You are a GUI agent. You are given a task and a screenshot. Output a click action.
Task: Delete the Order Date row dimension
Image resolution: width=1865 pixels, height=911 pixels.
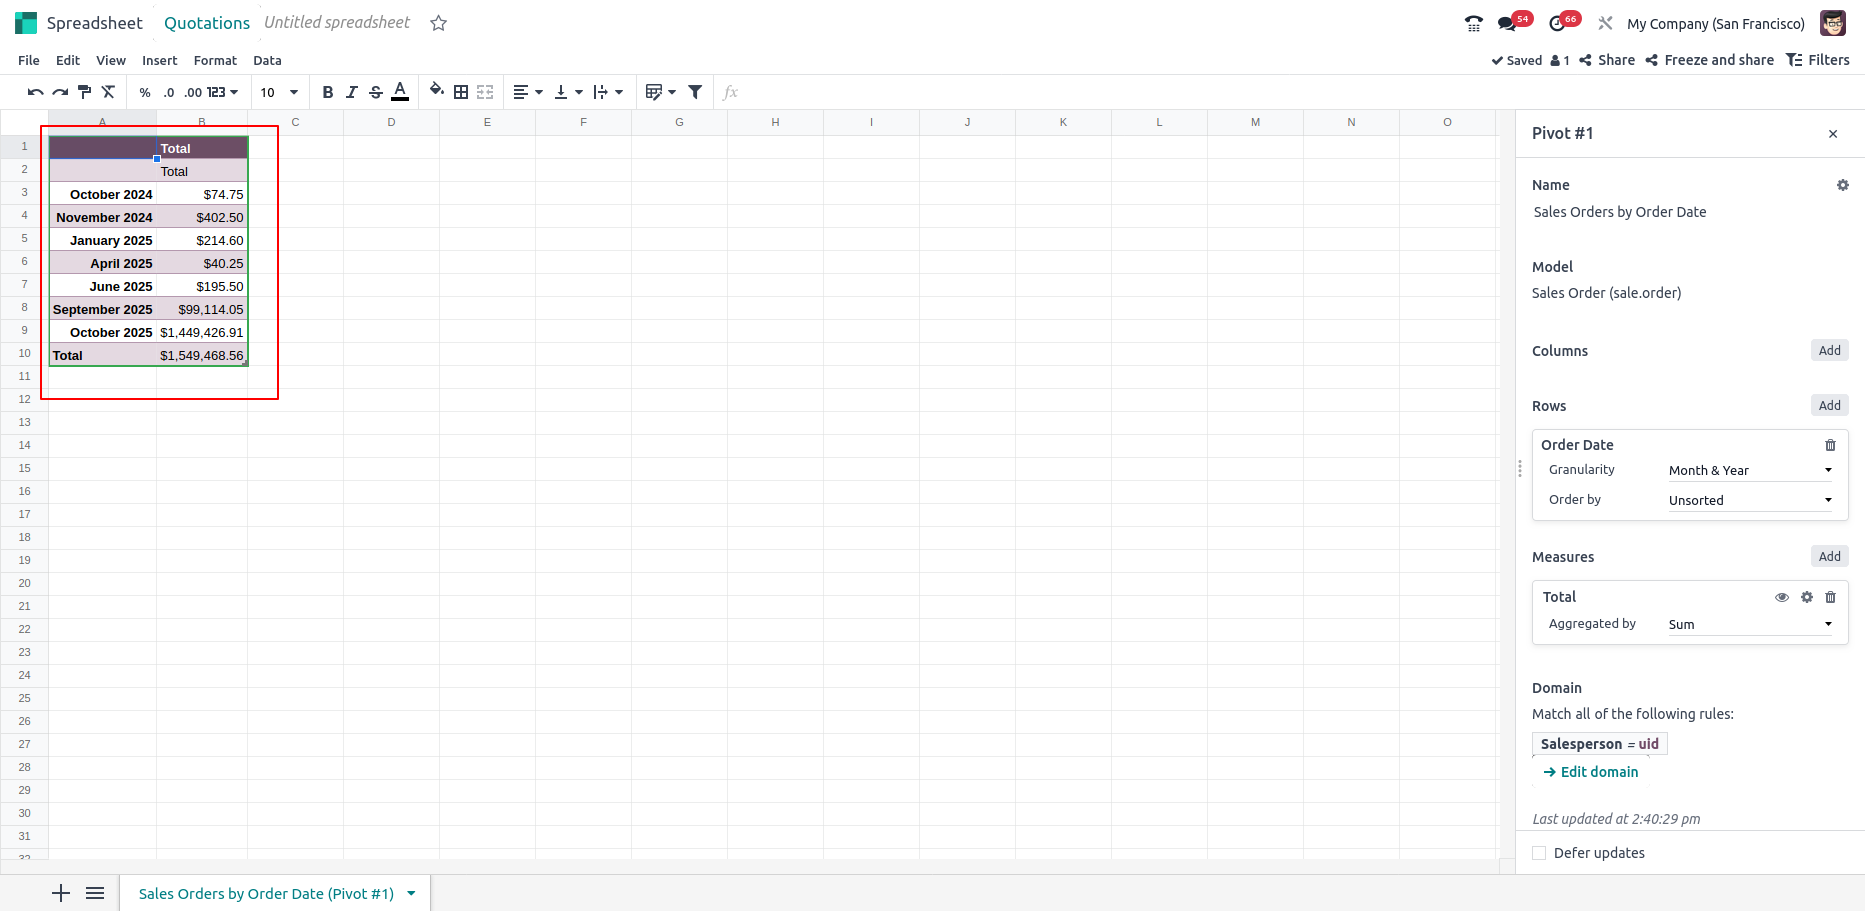(1830, 445)
